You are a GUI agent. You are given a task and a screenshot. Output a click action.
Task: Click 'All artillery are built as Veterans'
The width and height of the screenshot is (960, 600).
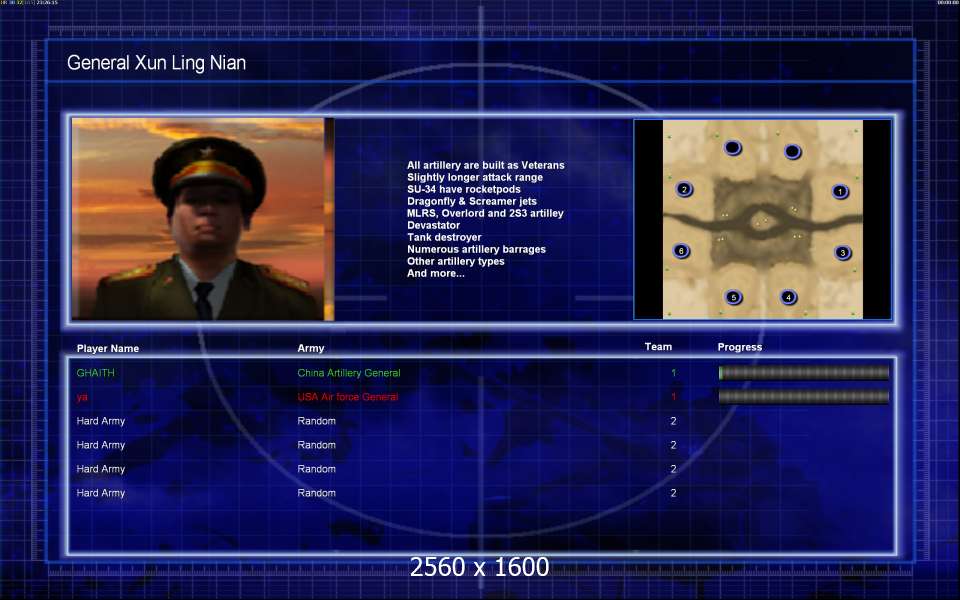click(x=486, y=165)
